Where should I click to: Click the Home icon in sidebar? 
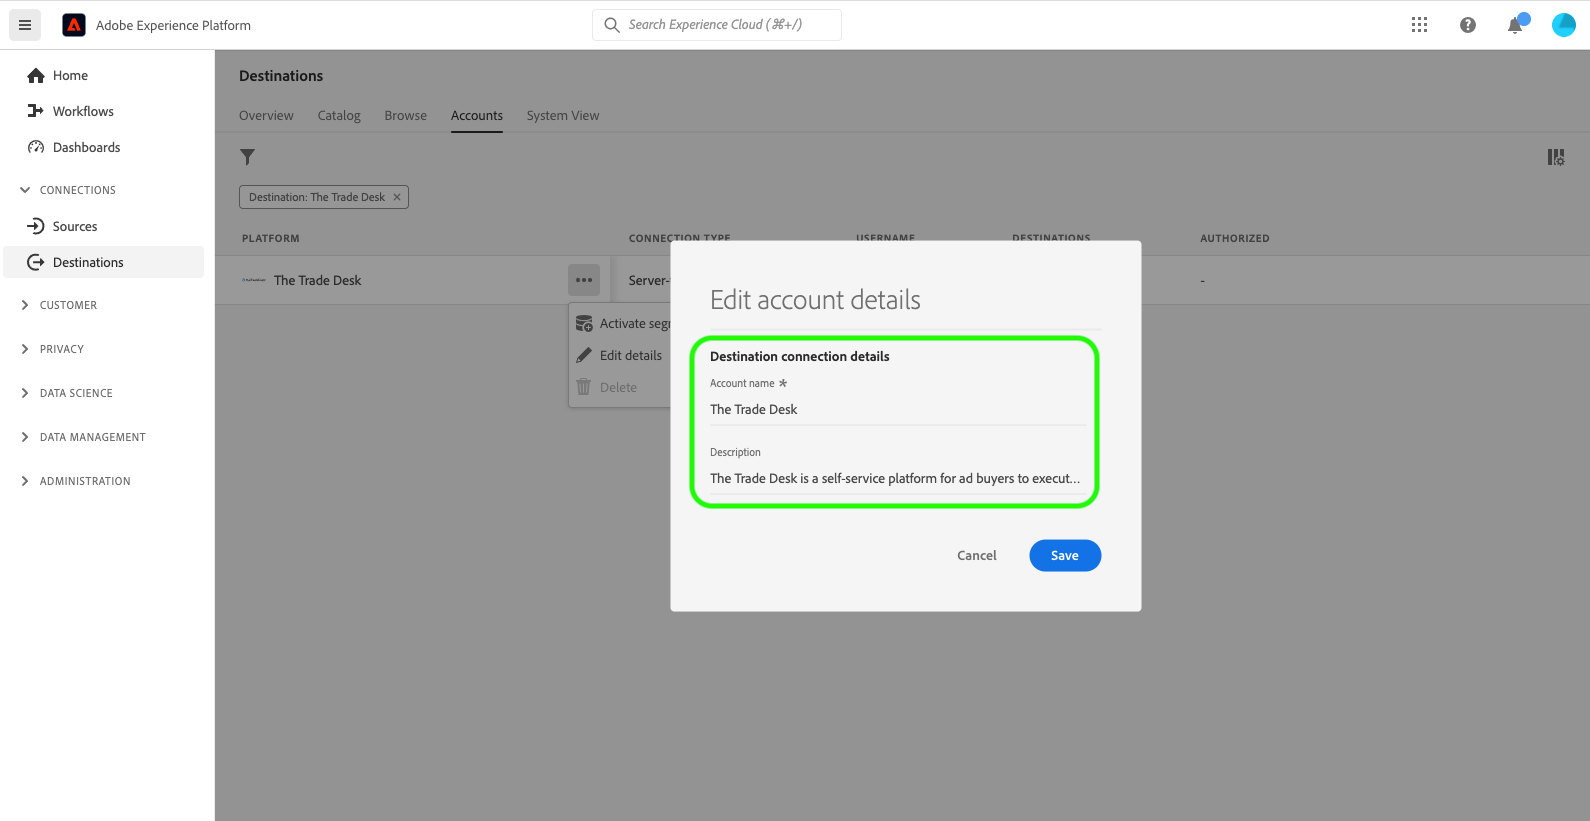[x=36, y=75]
